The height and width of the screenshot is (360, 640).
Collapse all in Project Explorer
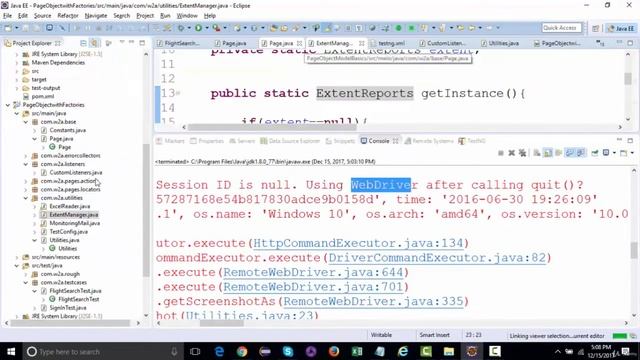click(83, 43)
